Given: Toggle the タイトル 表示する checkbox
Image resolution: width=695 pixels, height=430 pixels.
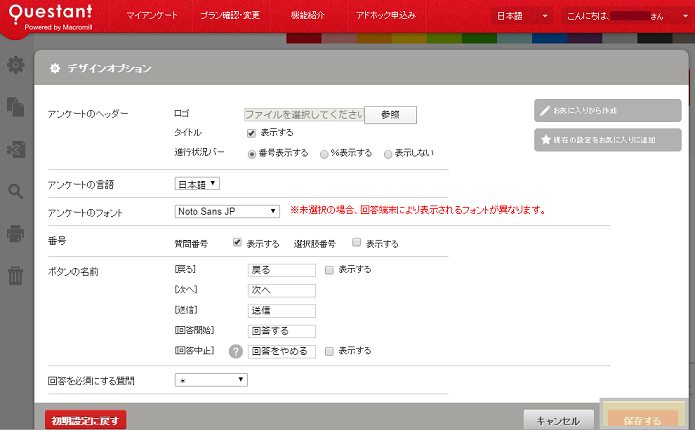Looking at the screenshot, I should click(252, 133).
